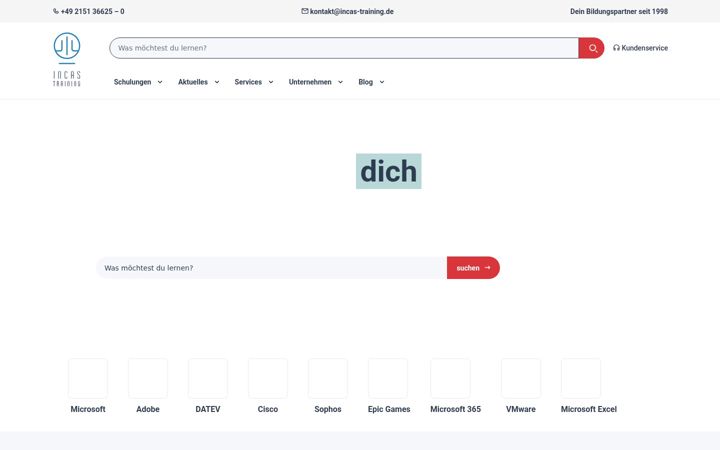Click the red 'suchen' button
This screenshot has width=720, height=450.
point(473,268)
